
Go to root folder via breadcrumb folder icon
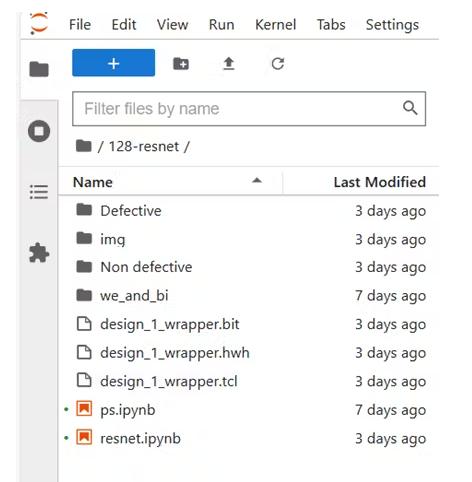[x=83, y=146]
